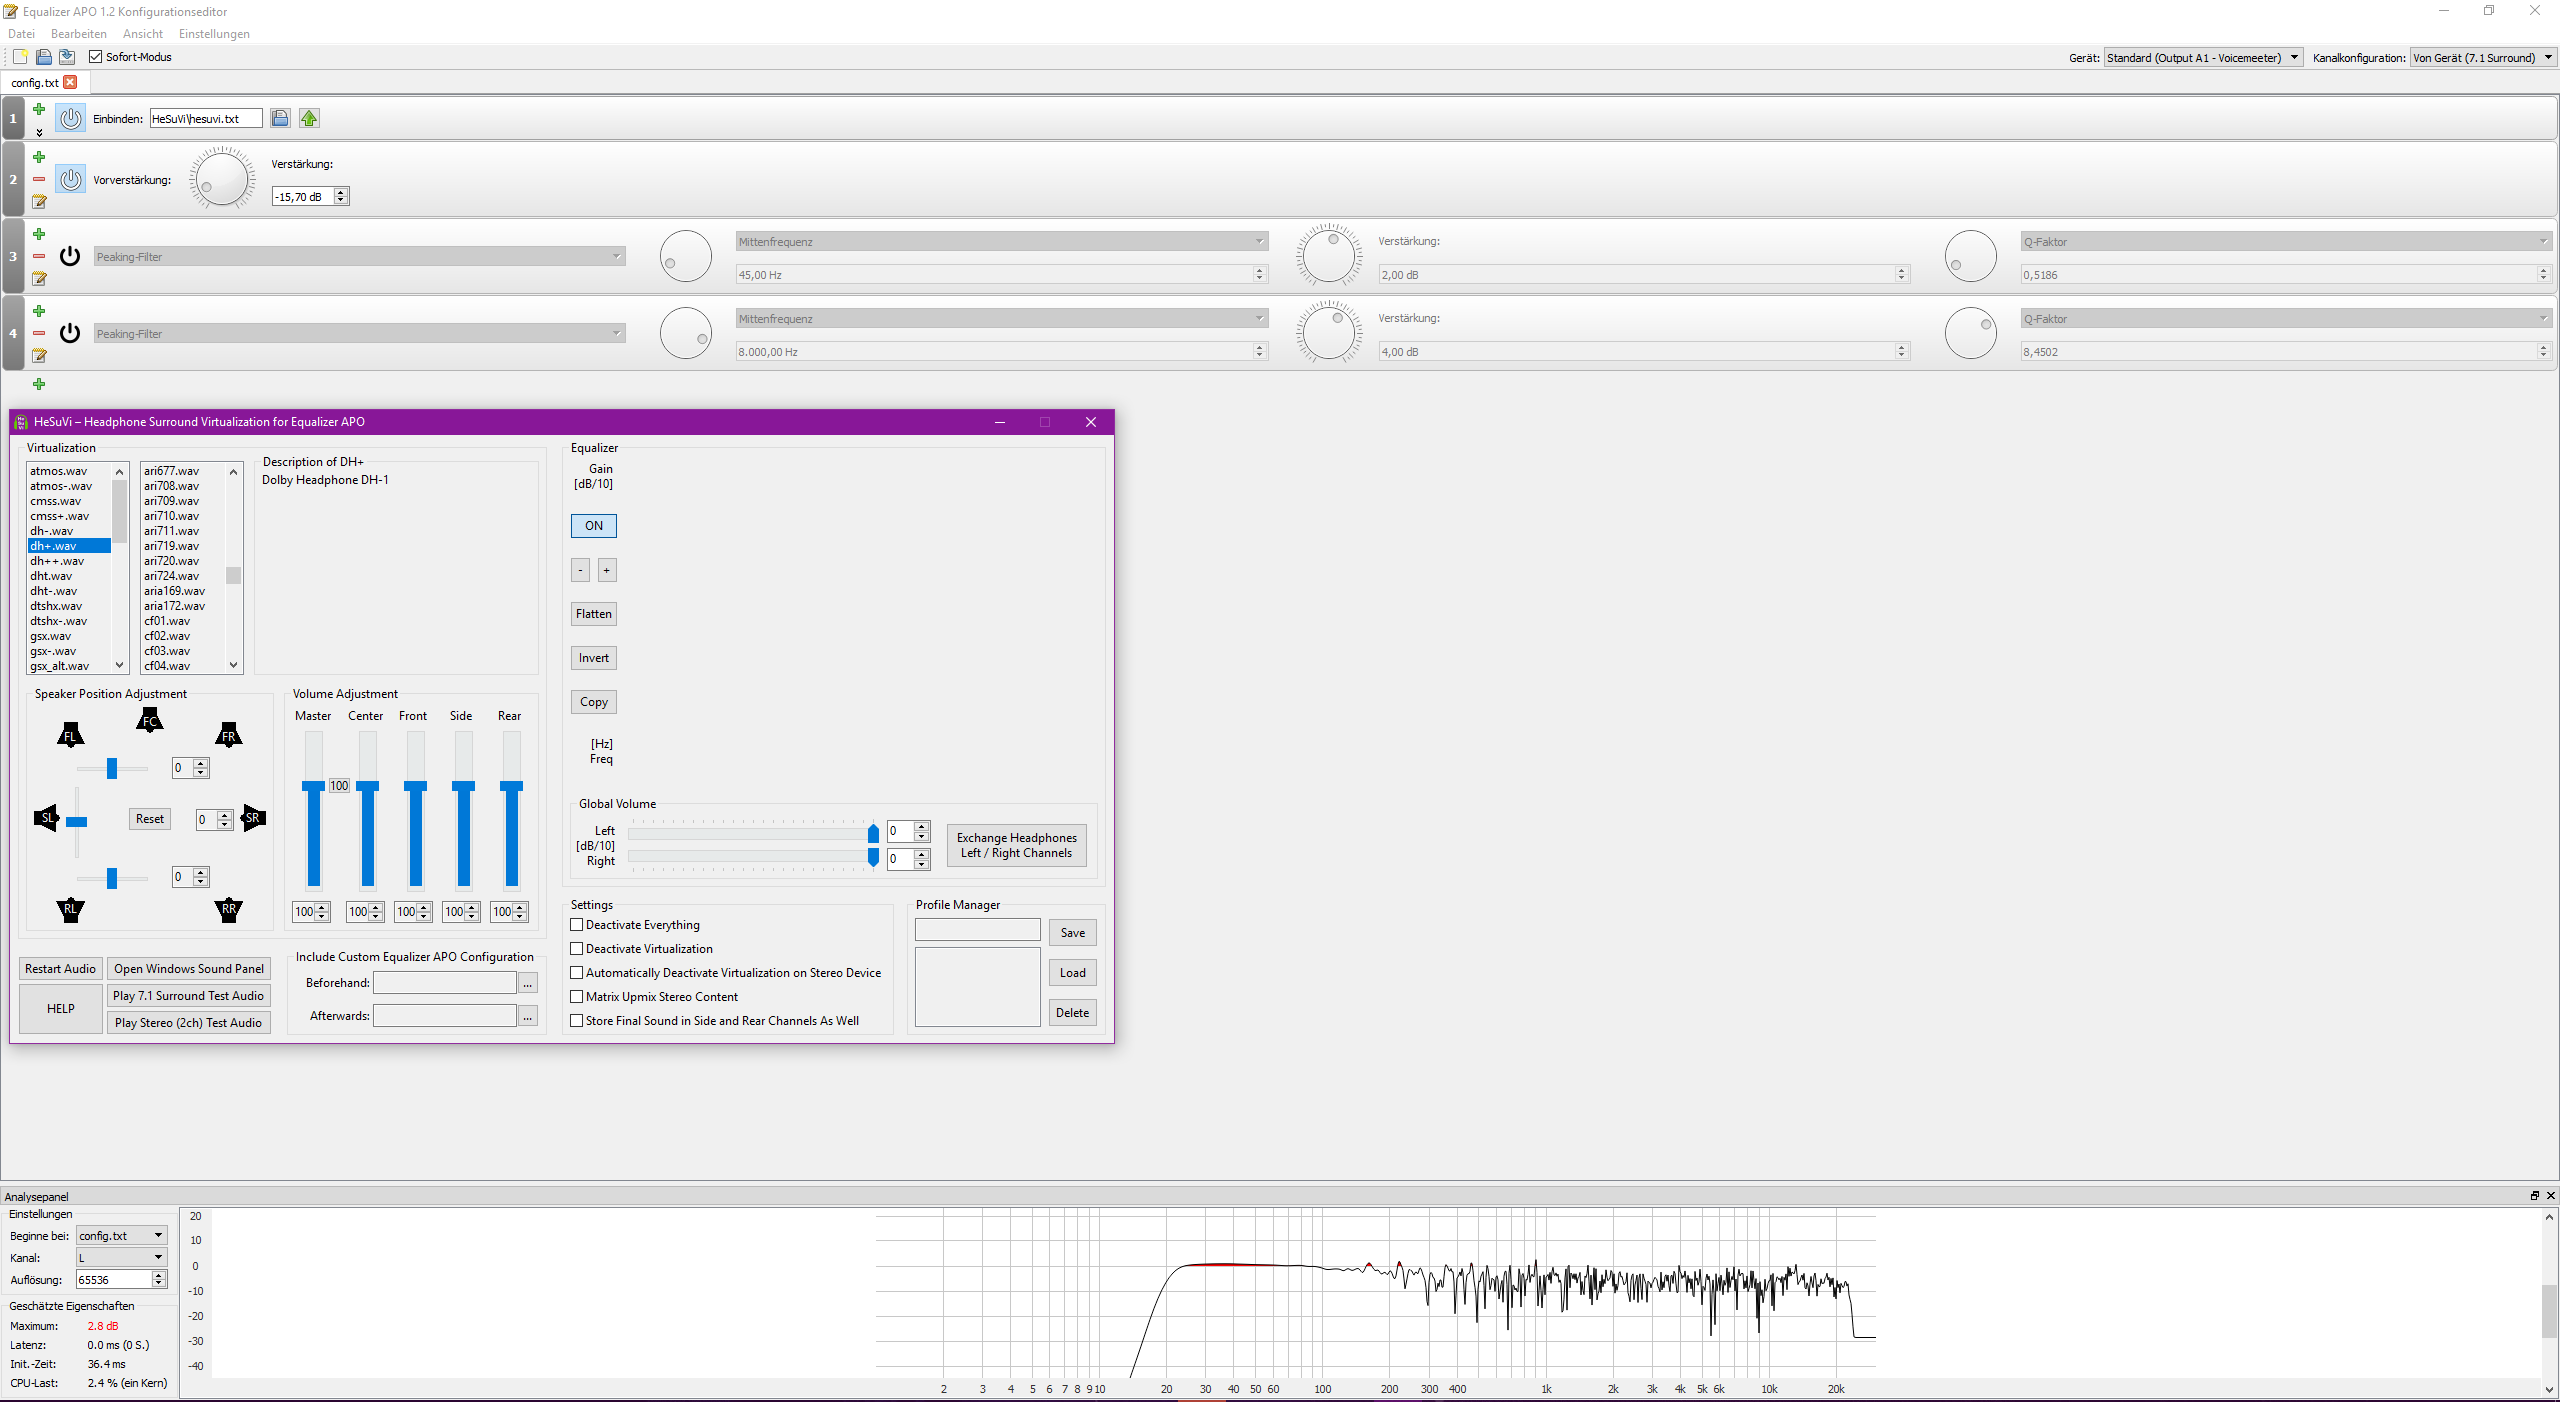
Task: Enable Matrix Upmix Stereo Content
Action: tap(577, 996)
